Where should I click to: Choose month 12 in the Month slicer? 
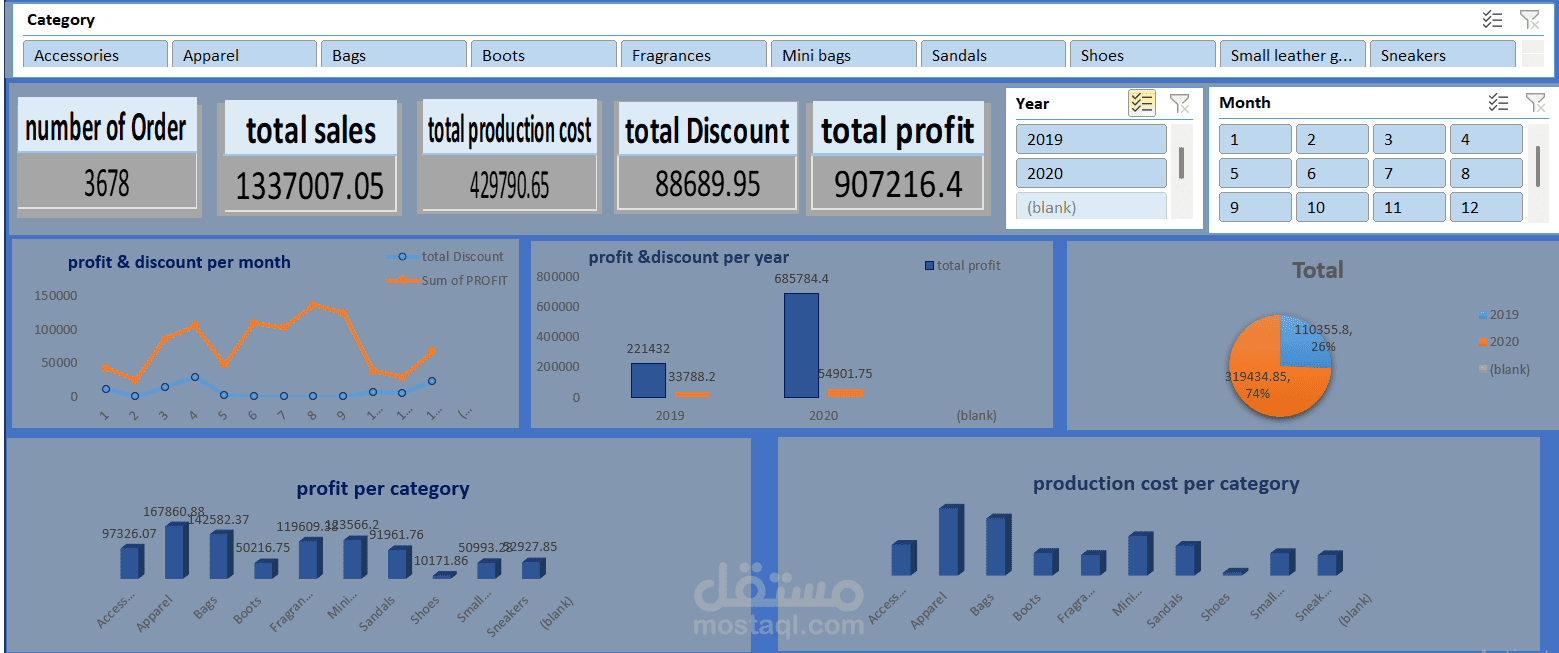1486,207
